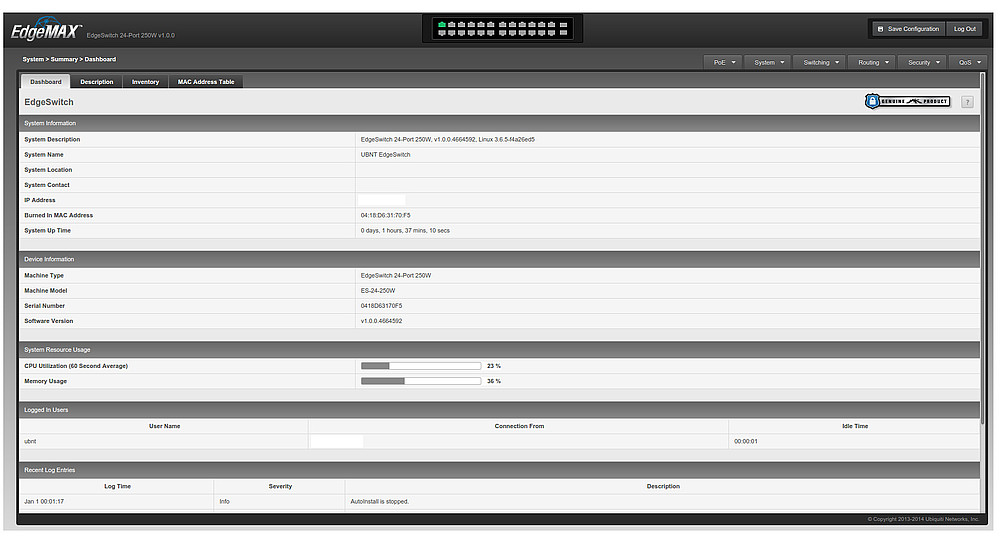Click the Machine Type value EdgeSwitch 24-Port 250W

tap(395, 275)
